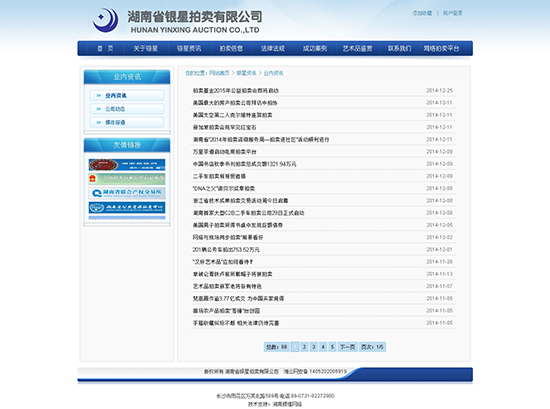This screenshot has height=409, width=550.
Task: Click the 用户登录 link at top right
Action: pyautogui.click(x=452, y=13)
